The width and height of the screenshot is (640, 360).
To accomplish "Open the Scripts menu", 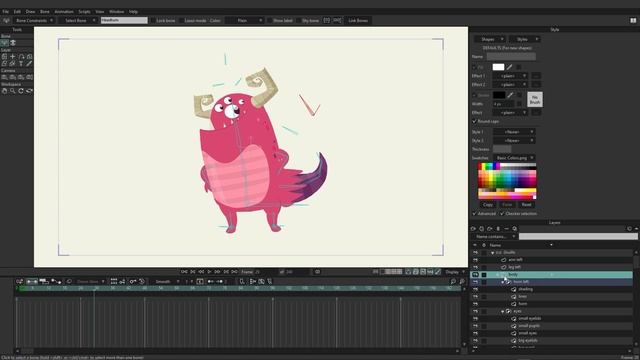I will 84,12.
